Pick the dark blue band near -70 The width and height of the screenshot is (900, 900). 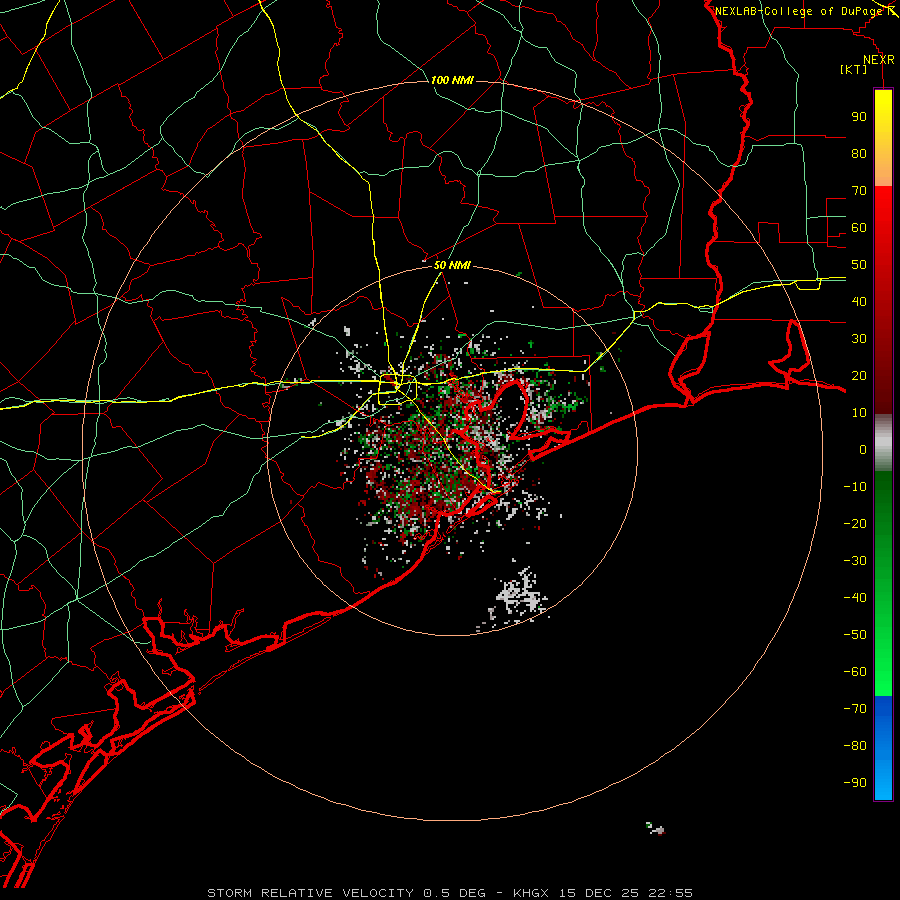pos(883,709)
